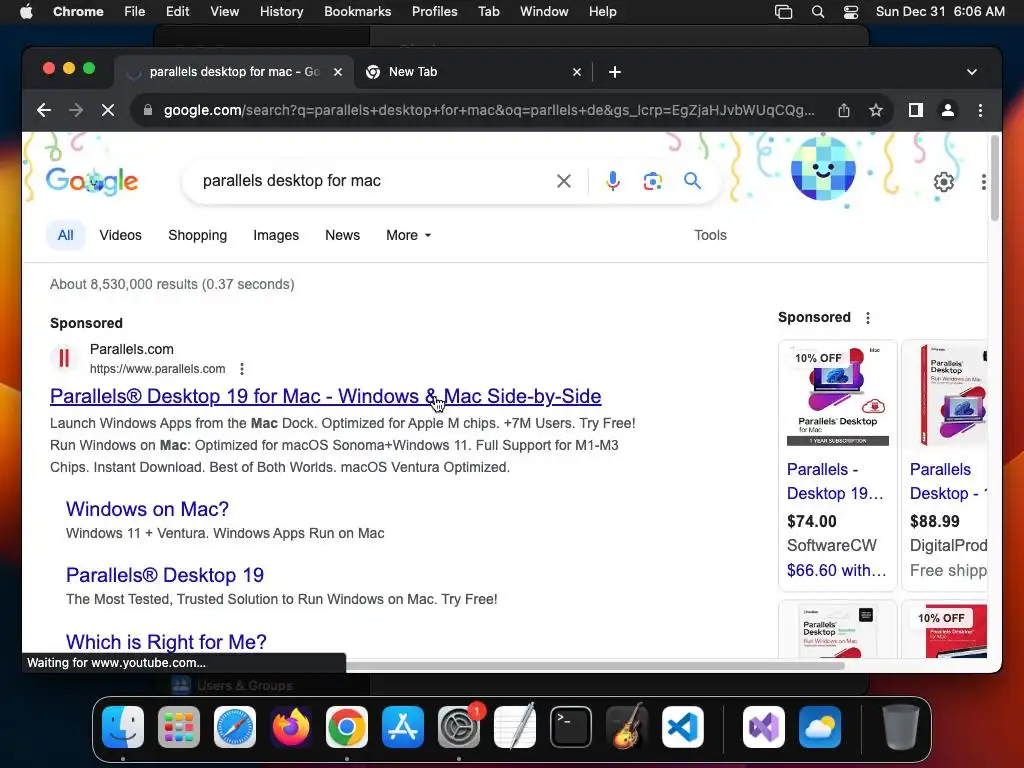
Task: Open Parallels Desktop 19 for Mac headline link
Action: tap(325, 396)
